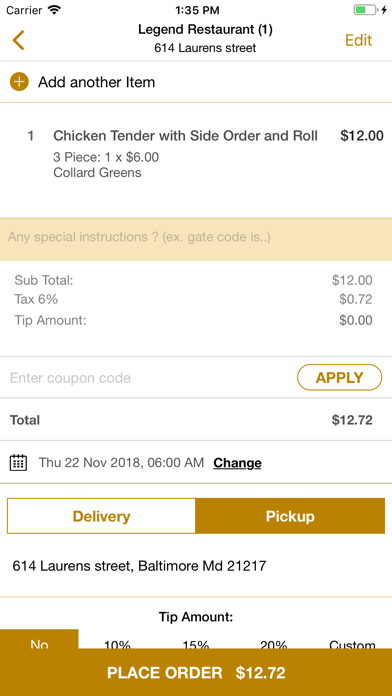
Task: Focus the special instructions field
Action: click(x=196, y=239)
